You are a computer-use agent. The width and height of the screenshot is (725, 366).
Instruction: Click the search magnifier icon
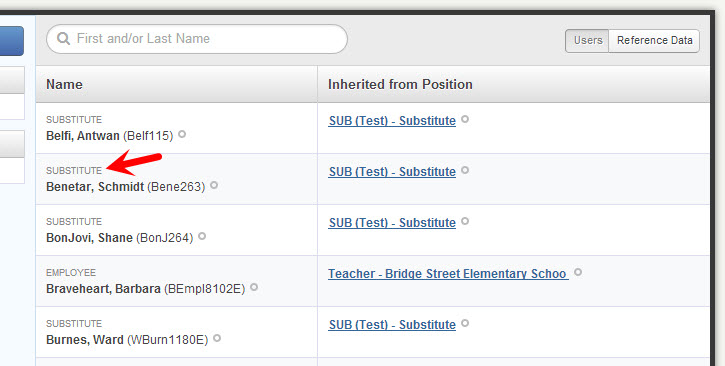(63, 38)
